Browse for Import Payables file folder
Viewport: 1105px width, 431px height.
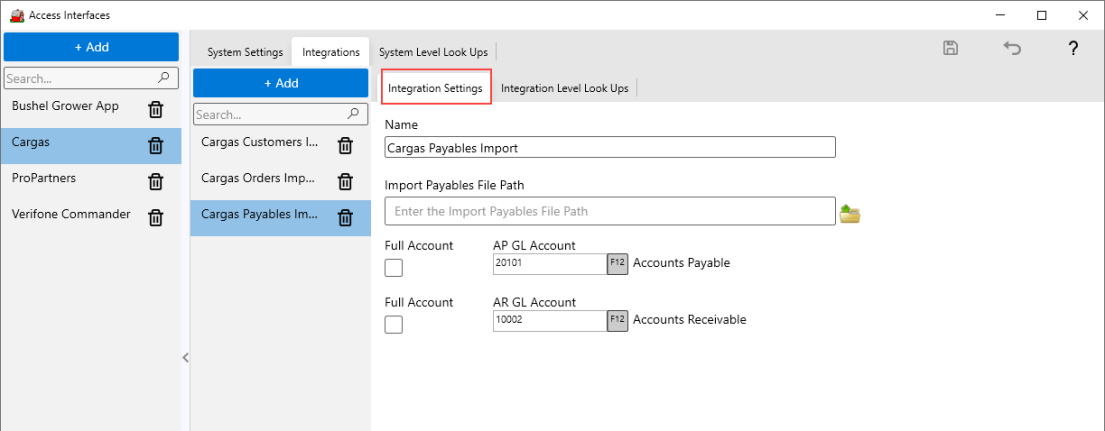[x=850, y=213]
